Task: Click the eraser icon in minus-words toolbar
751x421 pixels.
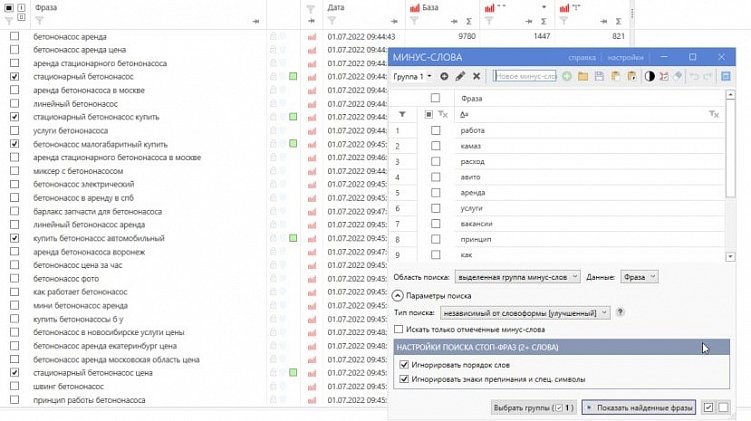Action: pyautogui.click(x=677, y=76)
